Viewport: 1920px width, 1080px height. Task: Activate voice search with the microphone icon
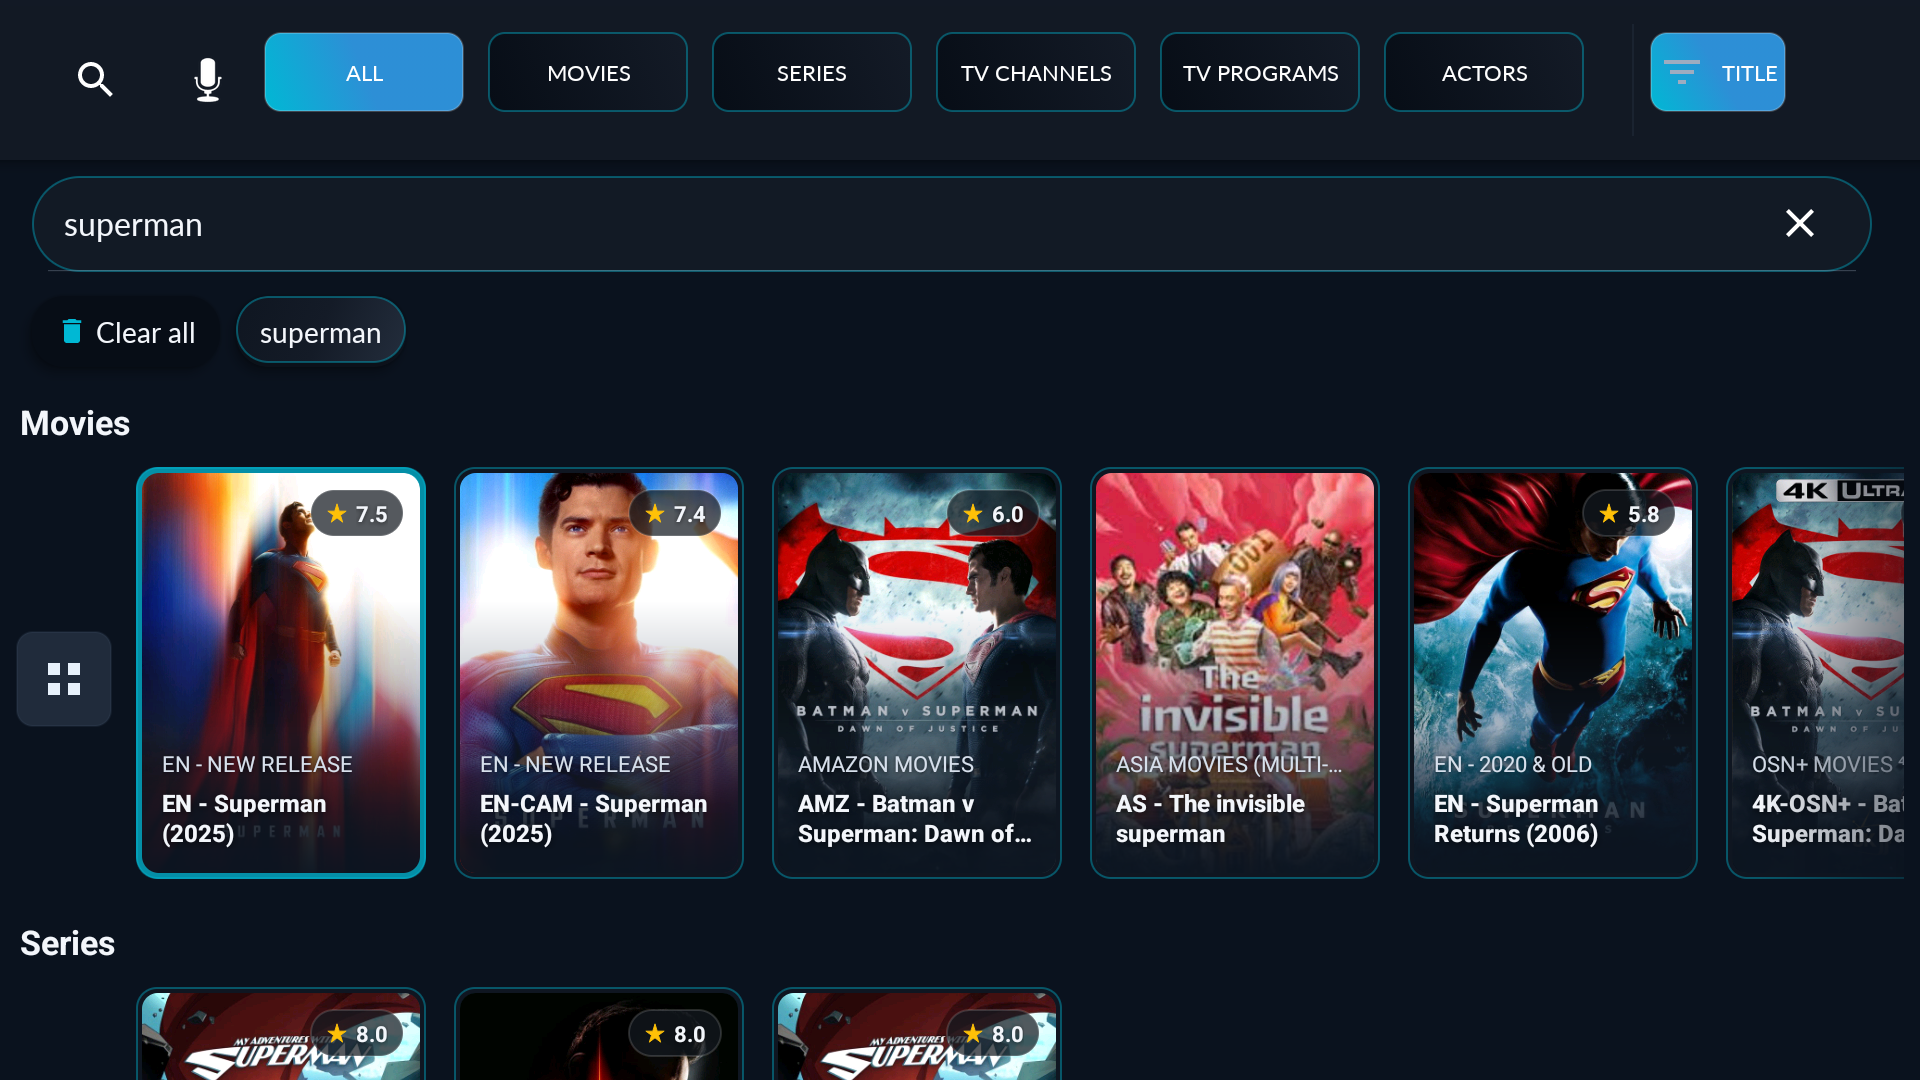[x=207, y=79]
